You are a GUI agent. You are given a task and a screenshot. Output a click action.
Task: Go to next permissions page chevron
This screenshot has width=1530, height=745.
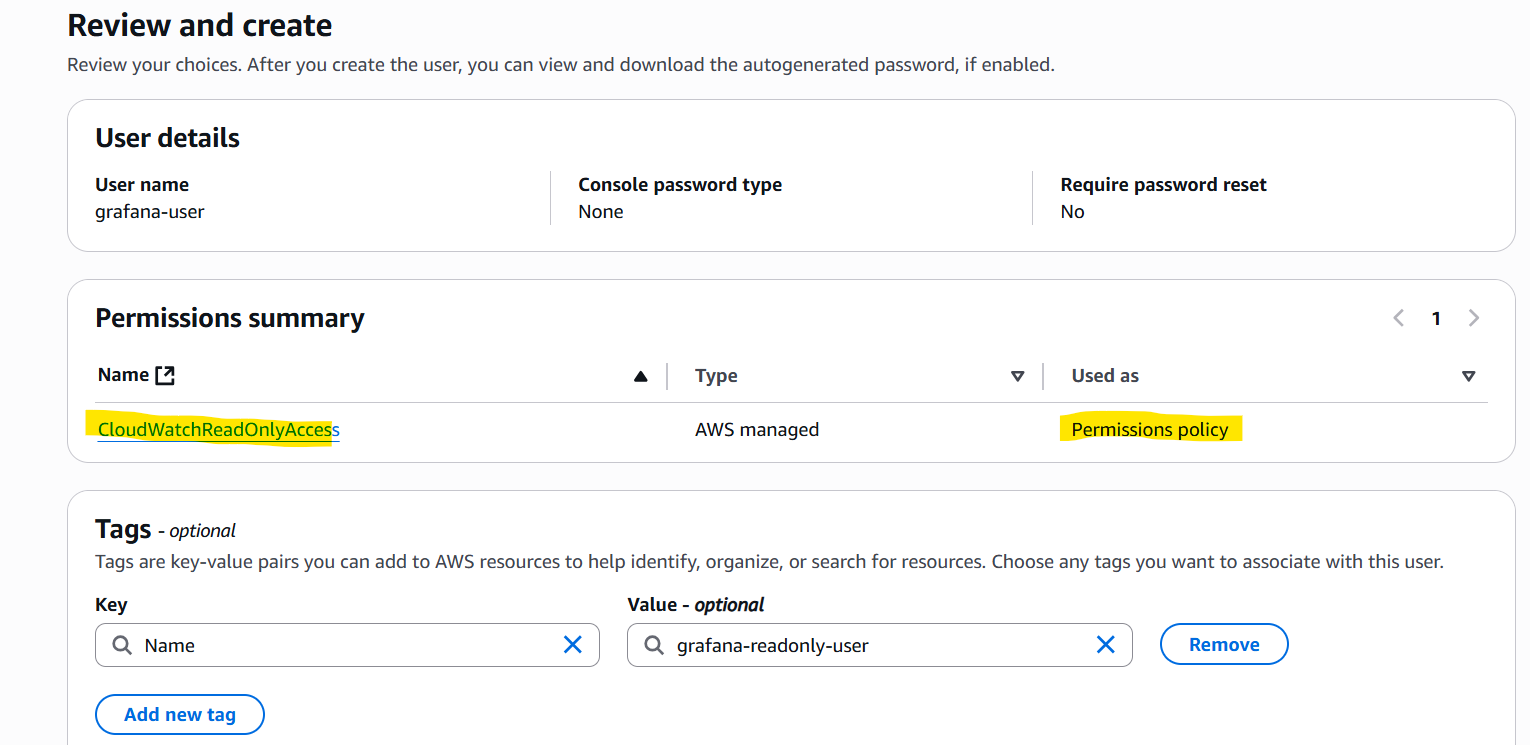click(x=1473, y=318)
